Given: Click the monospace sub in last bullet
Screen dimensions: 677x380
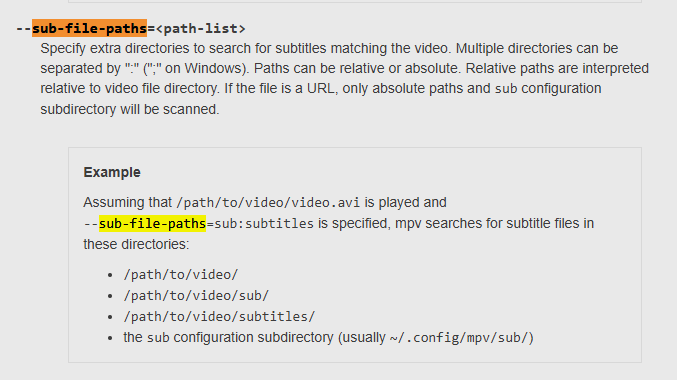Looking at the screenshot, I should [158, 338].
